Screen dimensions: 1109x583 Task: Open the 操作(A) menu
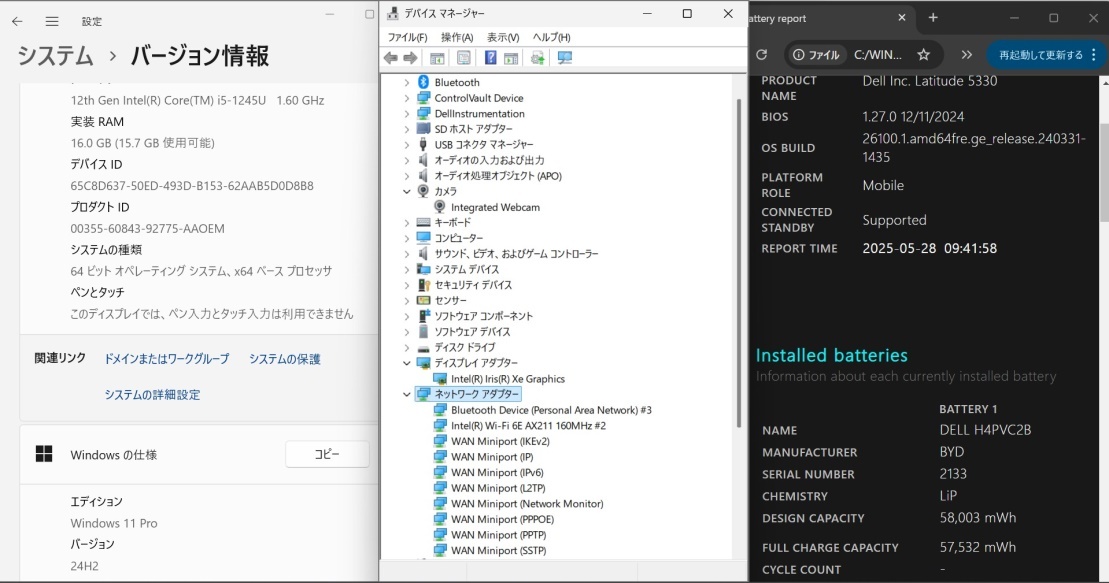pyautogui.click(x=457, y=37)
